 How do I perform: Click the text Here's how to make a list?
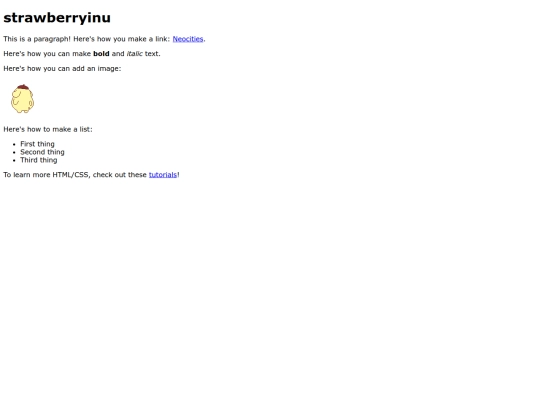pos(48,129)
